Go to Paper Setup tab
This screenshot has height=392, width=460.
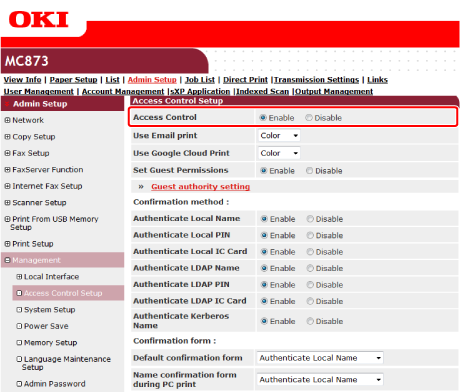click(73, 80)
